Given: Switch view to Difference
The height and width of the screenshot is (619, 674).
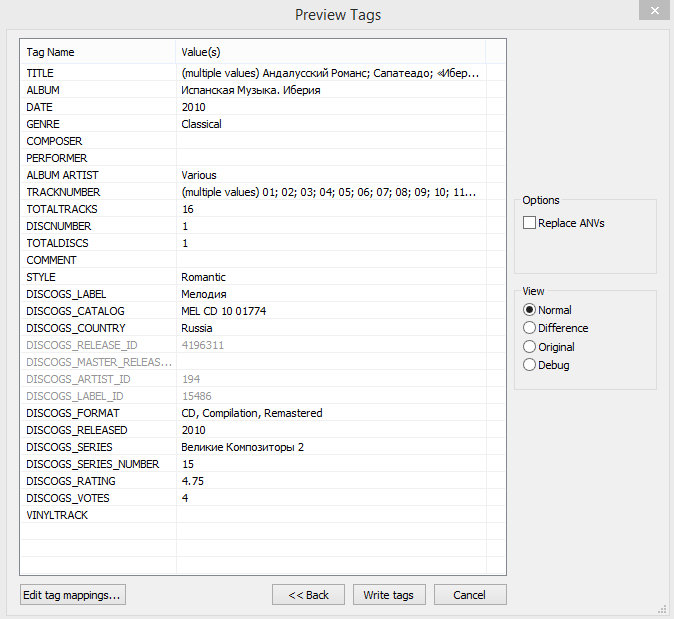Looking at the screenshot, I should tap(529, 328).
